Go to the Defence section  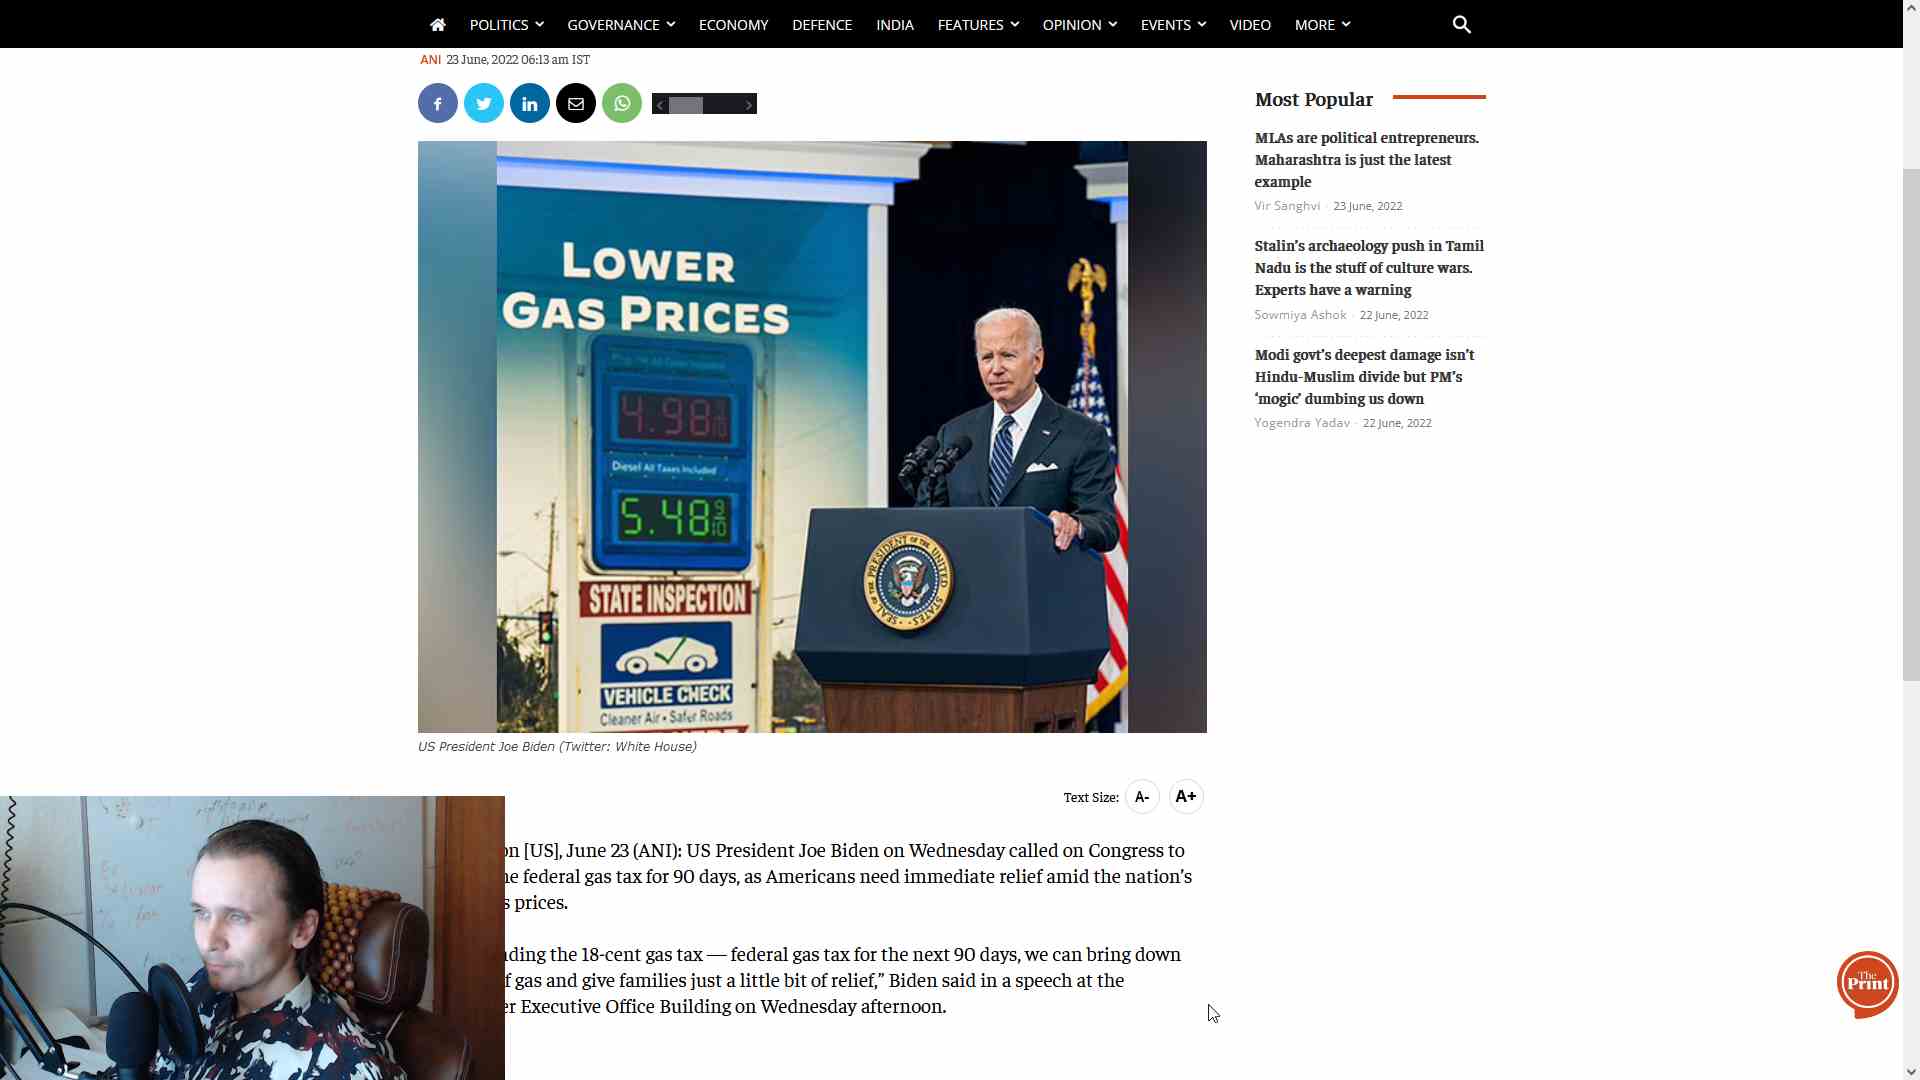(822, 25)
